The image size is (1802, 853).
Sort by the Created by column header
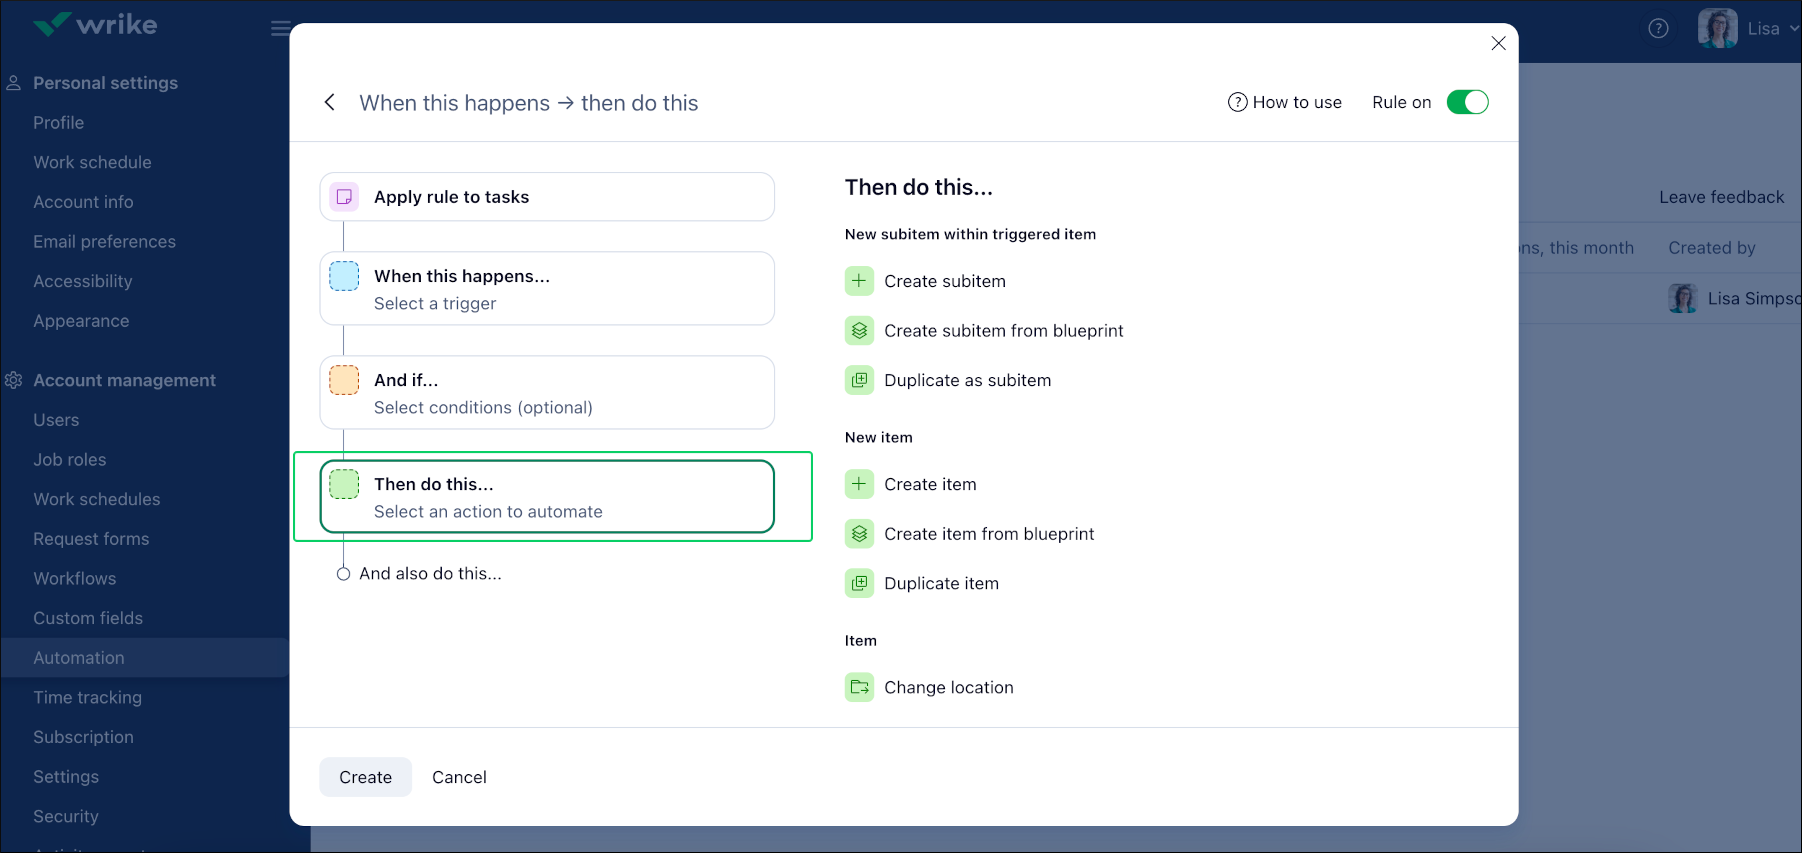click(1711, 248)
